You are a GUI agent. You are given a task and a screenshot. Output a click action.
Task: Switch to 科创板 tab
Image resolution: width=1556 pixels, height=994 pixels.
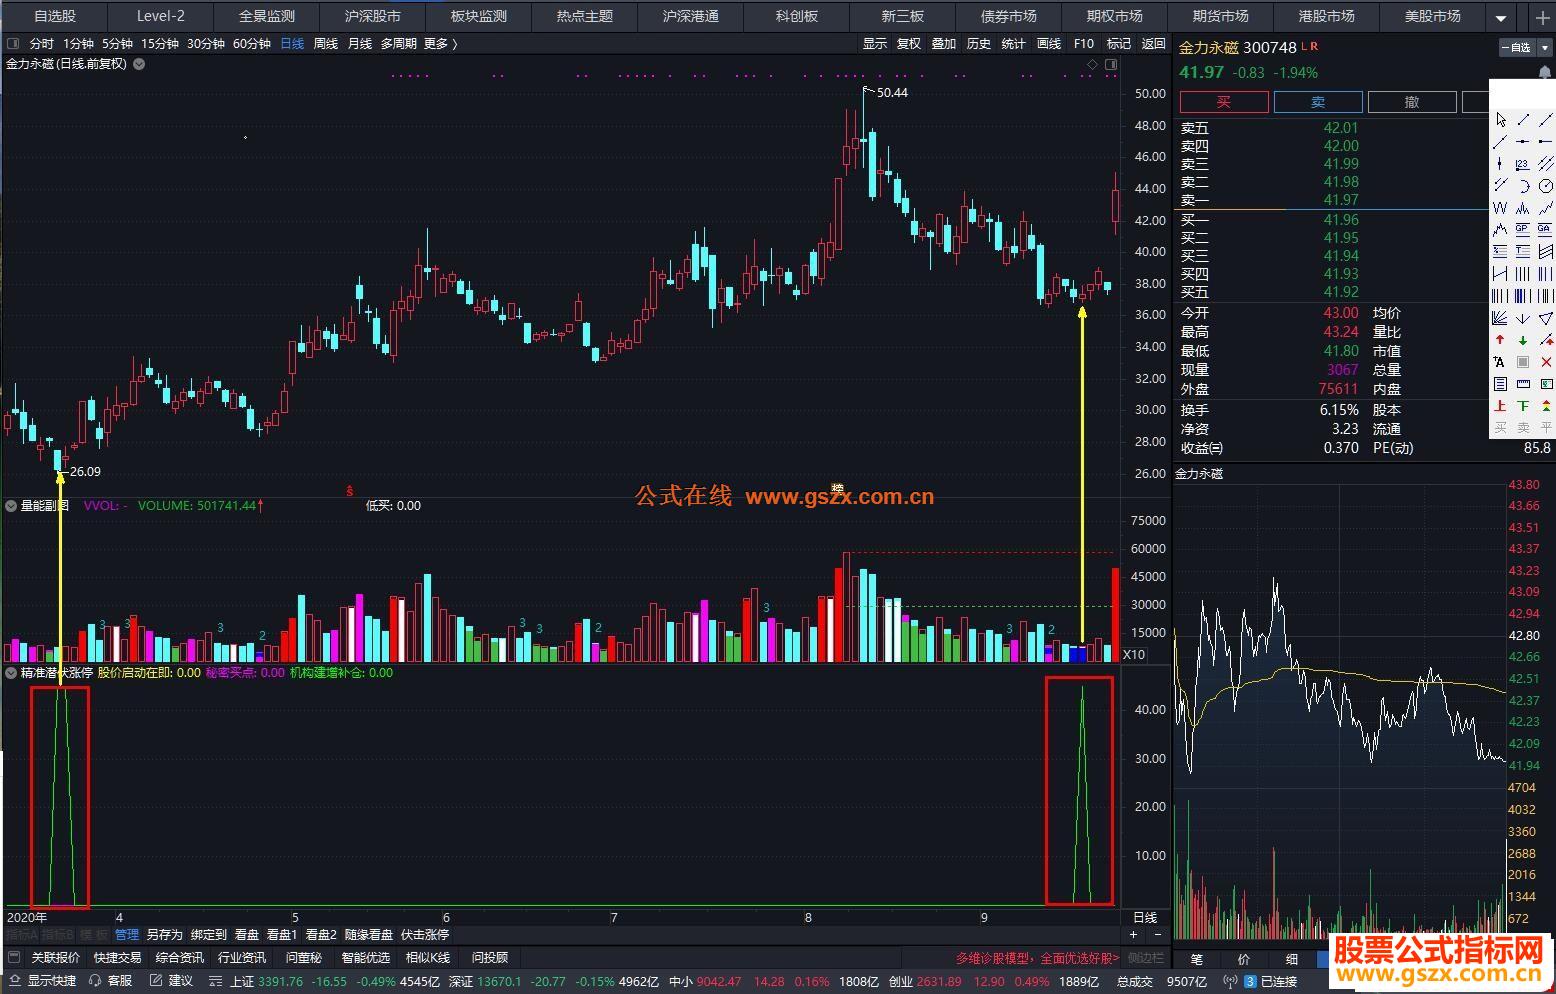(797, 17)
